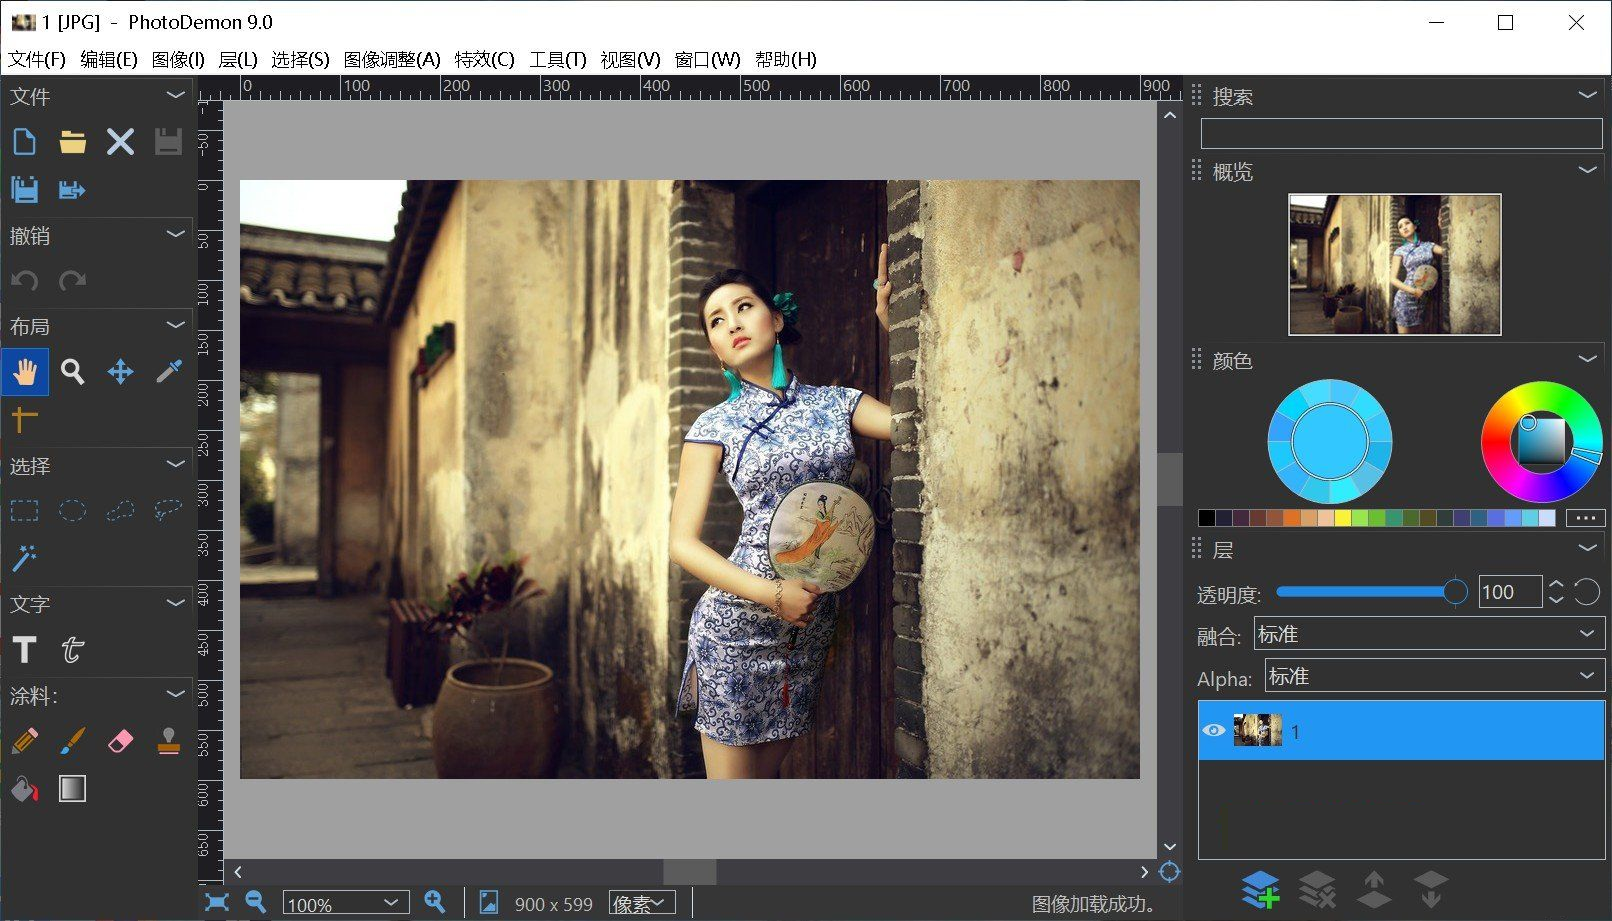This screenshot has height=921, width=1612.
Task: Open the 融合 blend mode dropdown
Action: [1428, 634]
